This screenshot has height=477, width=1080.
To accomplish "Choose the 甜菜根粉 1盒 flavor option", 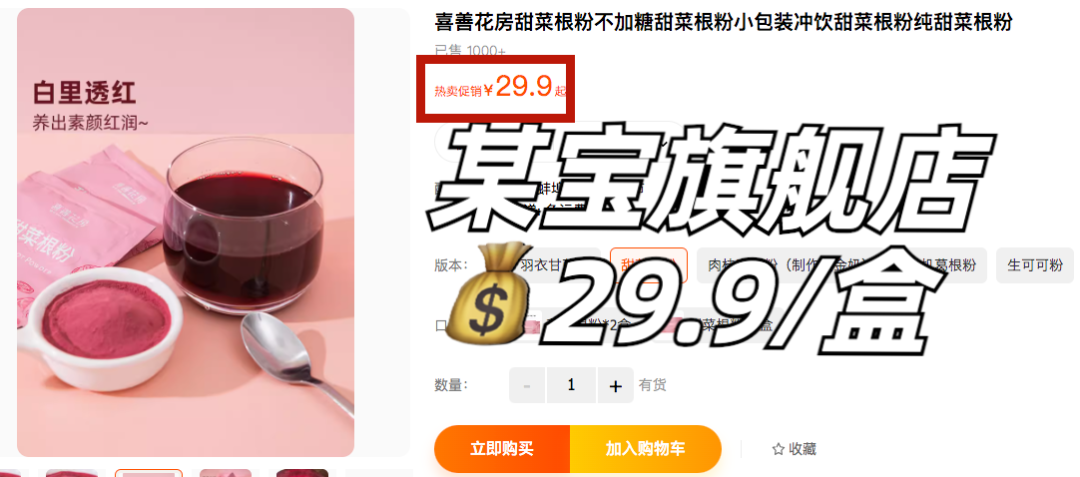I will tap(720, 325).
